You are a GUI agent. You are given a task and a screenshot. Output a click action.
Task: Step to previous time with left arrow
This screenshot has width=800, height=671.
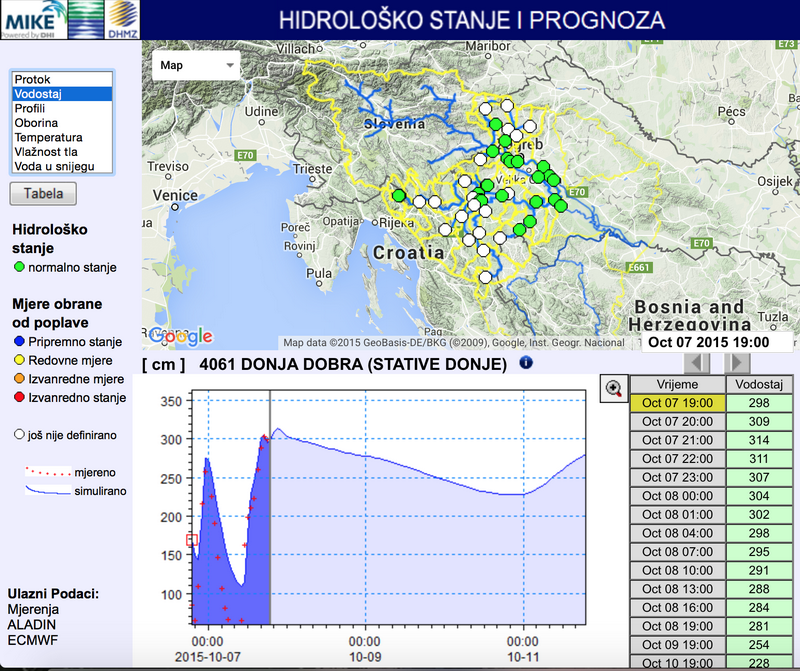coord(696,362)
